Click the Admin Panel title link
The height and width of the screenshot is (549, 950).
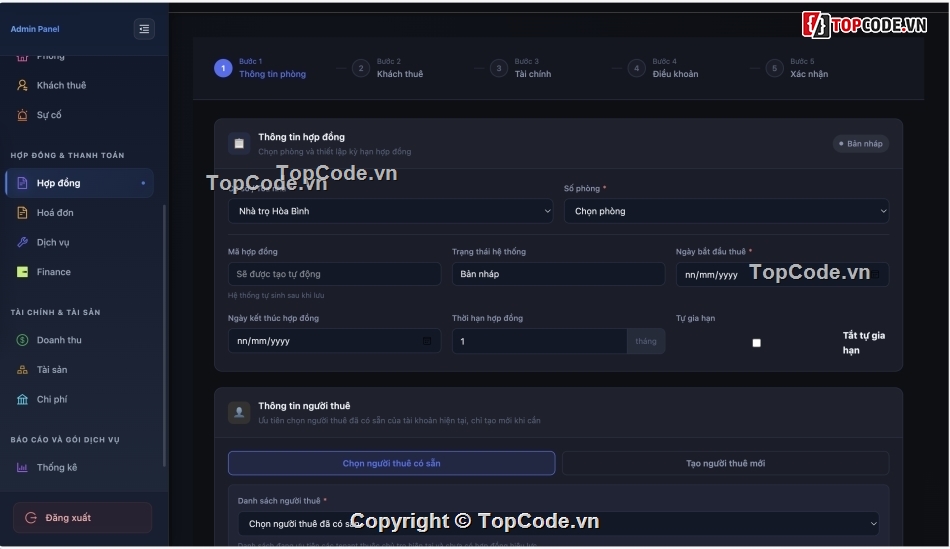(35, 29)
